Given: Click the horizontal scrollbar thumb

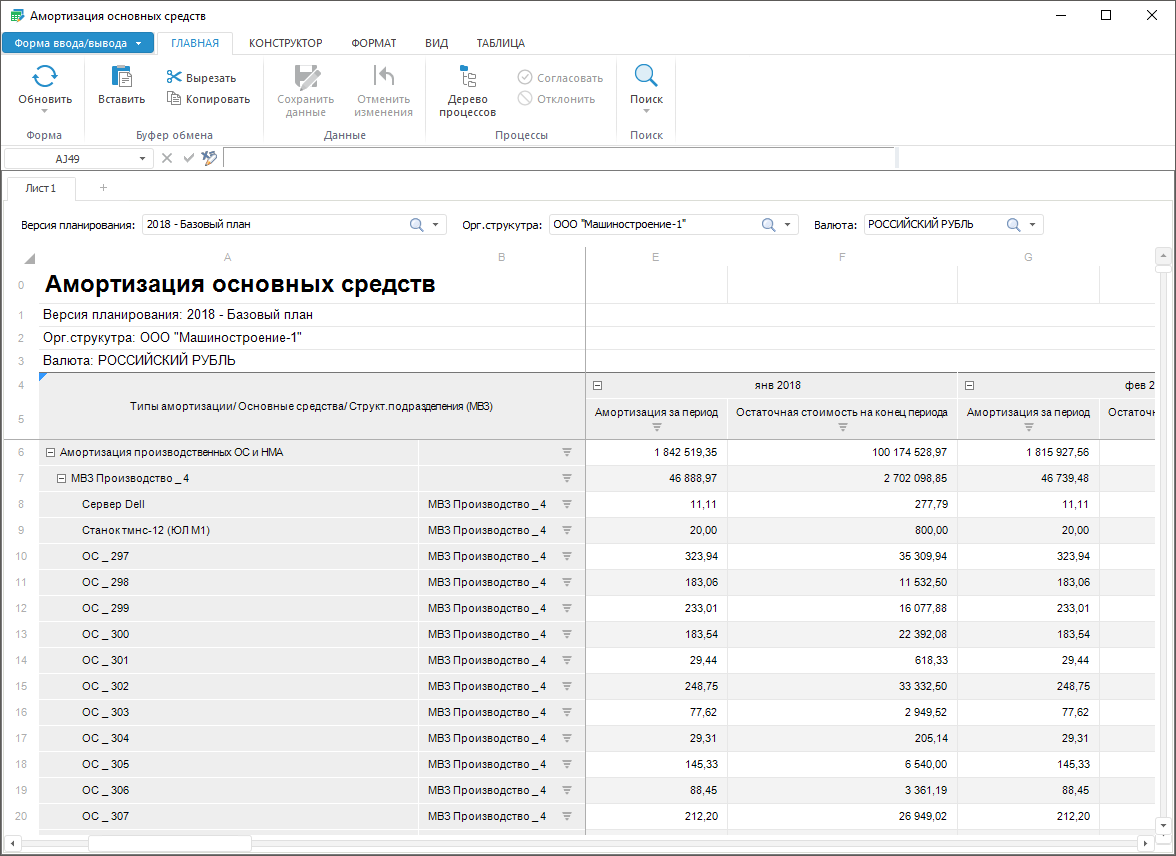Looking at the screenshot, I should tap(169, 843).
